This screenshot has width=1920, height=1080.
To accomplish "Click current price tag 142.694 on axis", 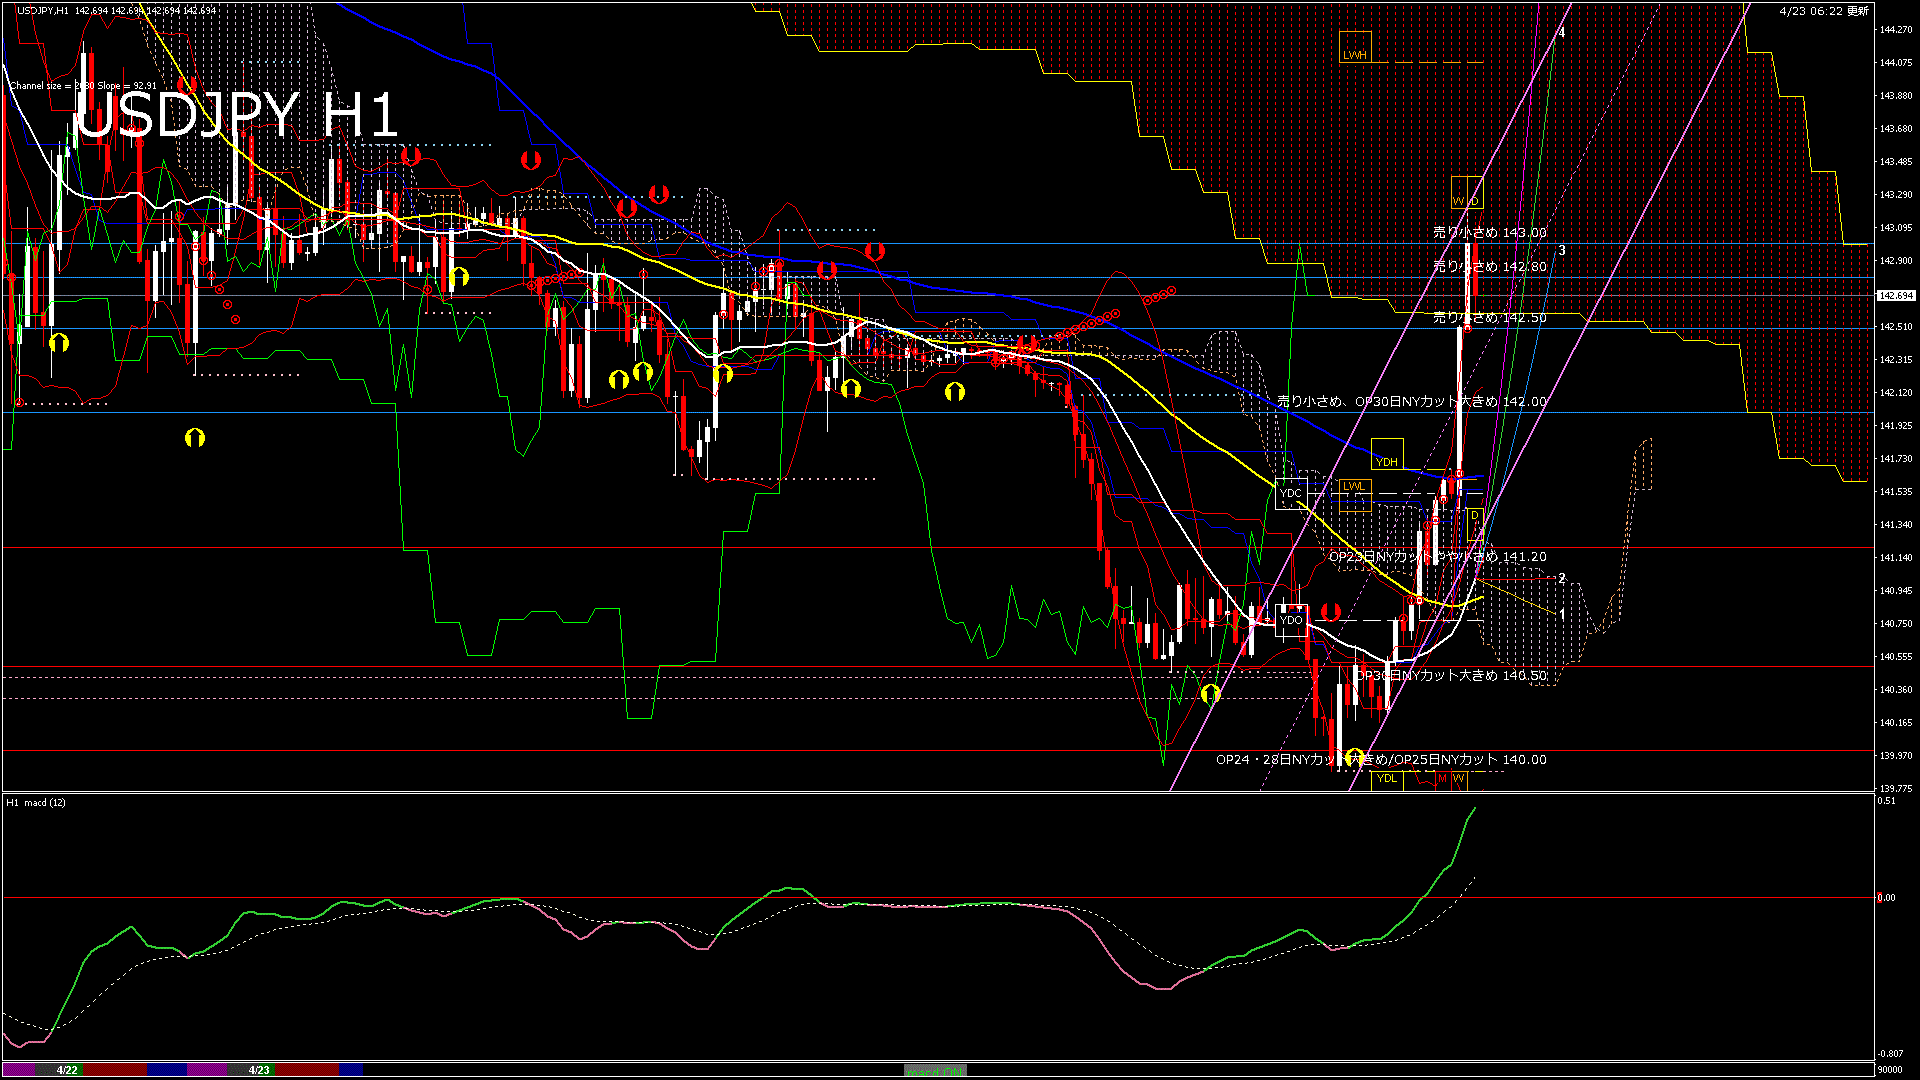I will click(x=1895, y=296).
